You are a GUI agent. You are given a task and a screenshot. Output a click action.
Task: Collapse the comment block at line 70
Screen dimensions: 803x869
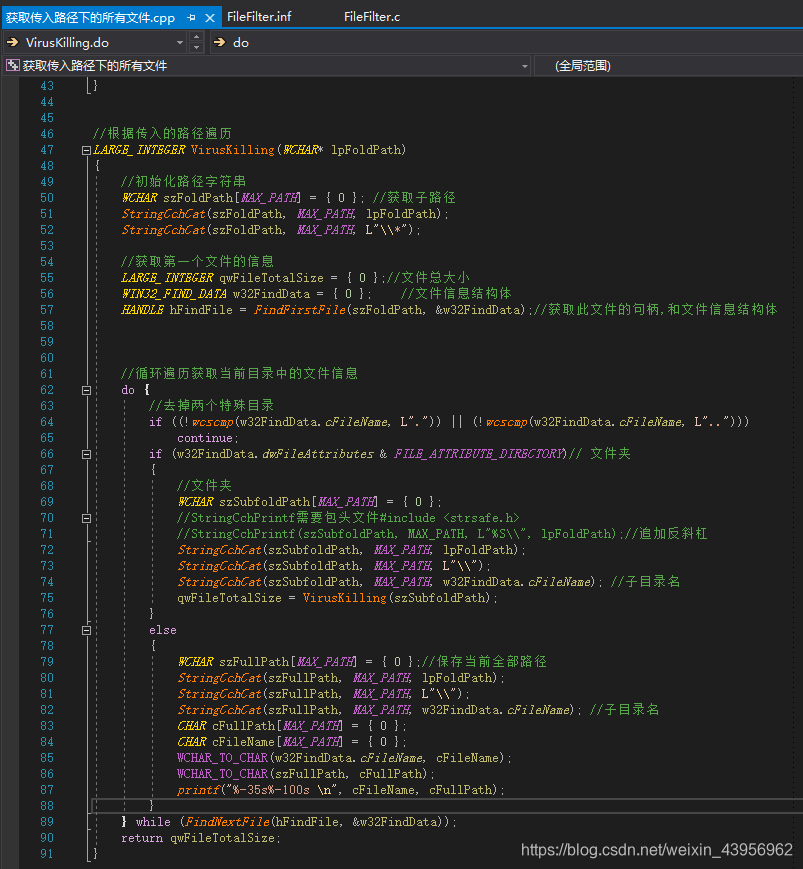point(86,519)
